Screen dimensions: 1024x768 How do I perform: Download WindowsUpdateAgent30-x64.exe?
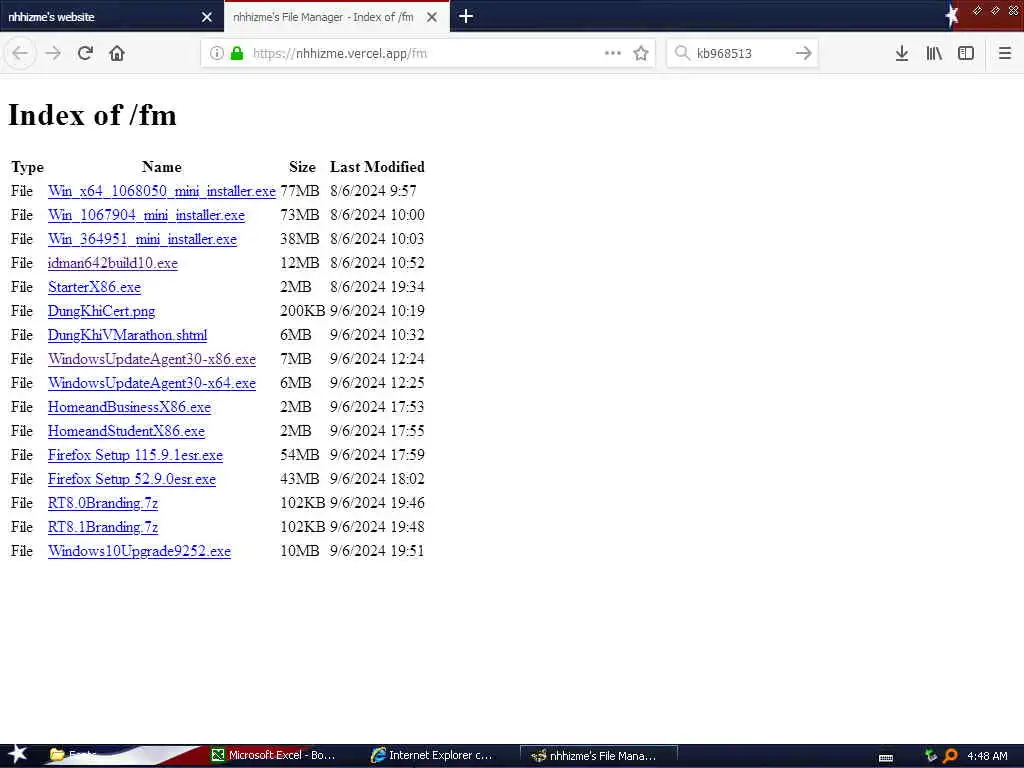(152, 383)
